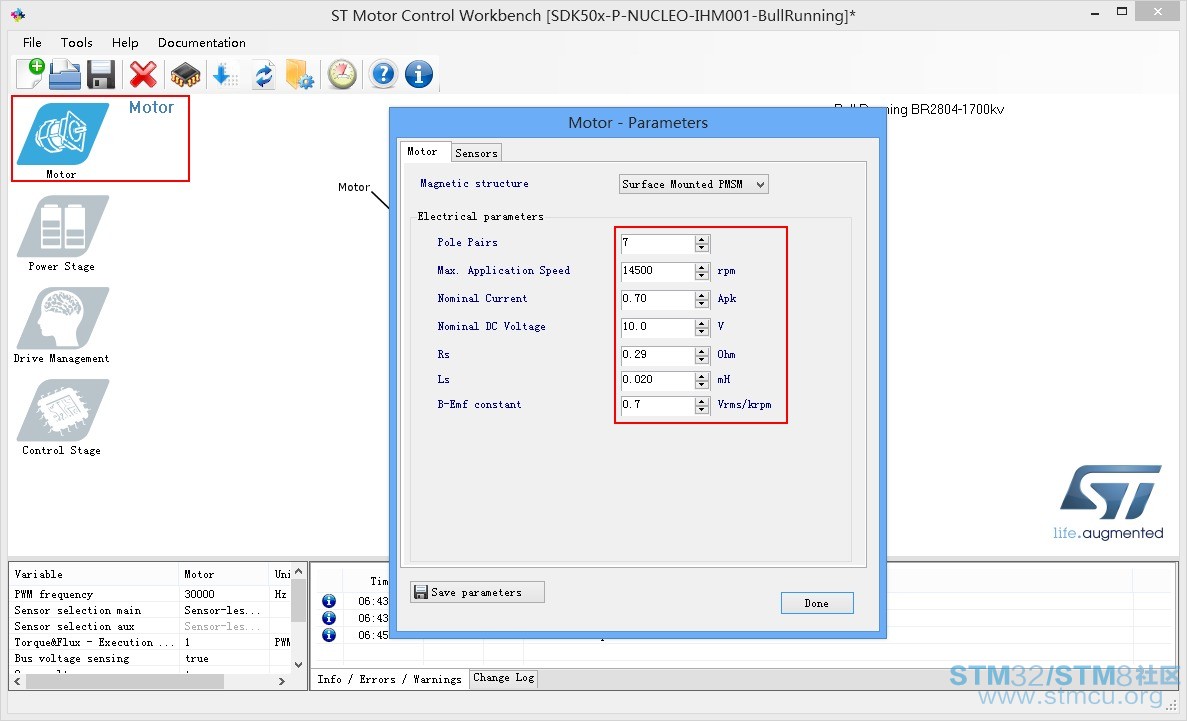
Task: Open the Documentation menu
Action: [x=201, y=42]
